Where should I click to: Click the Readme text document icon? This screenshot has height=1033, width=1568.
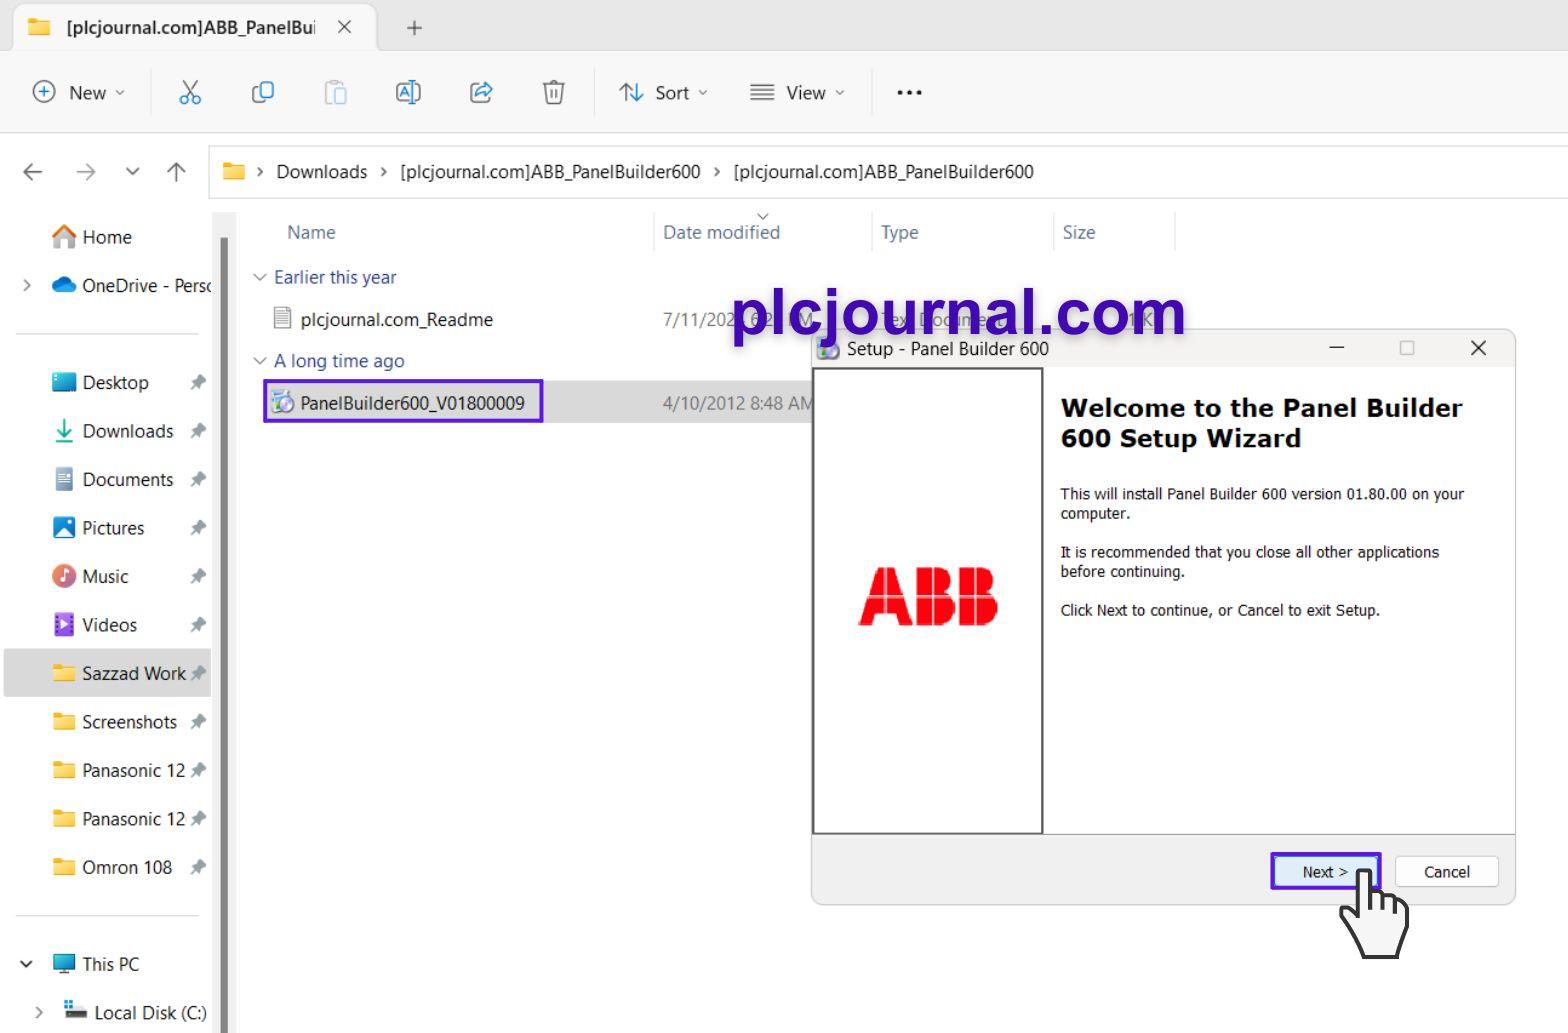click(283, 318)
